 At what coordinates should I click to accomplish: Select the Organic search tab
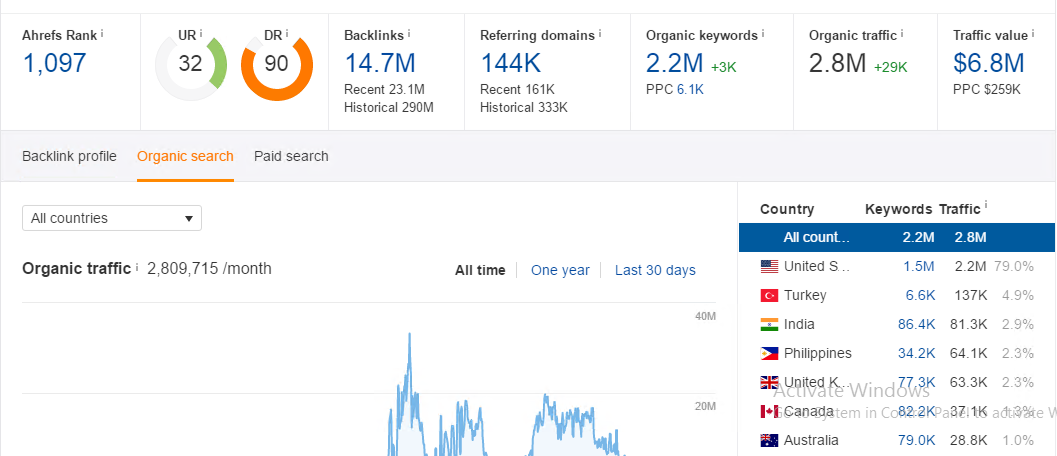185,156
